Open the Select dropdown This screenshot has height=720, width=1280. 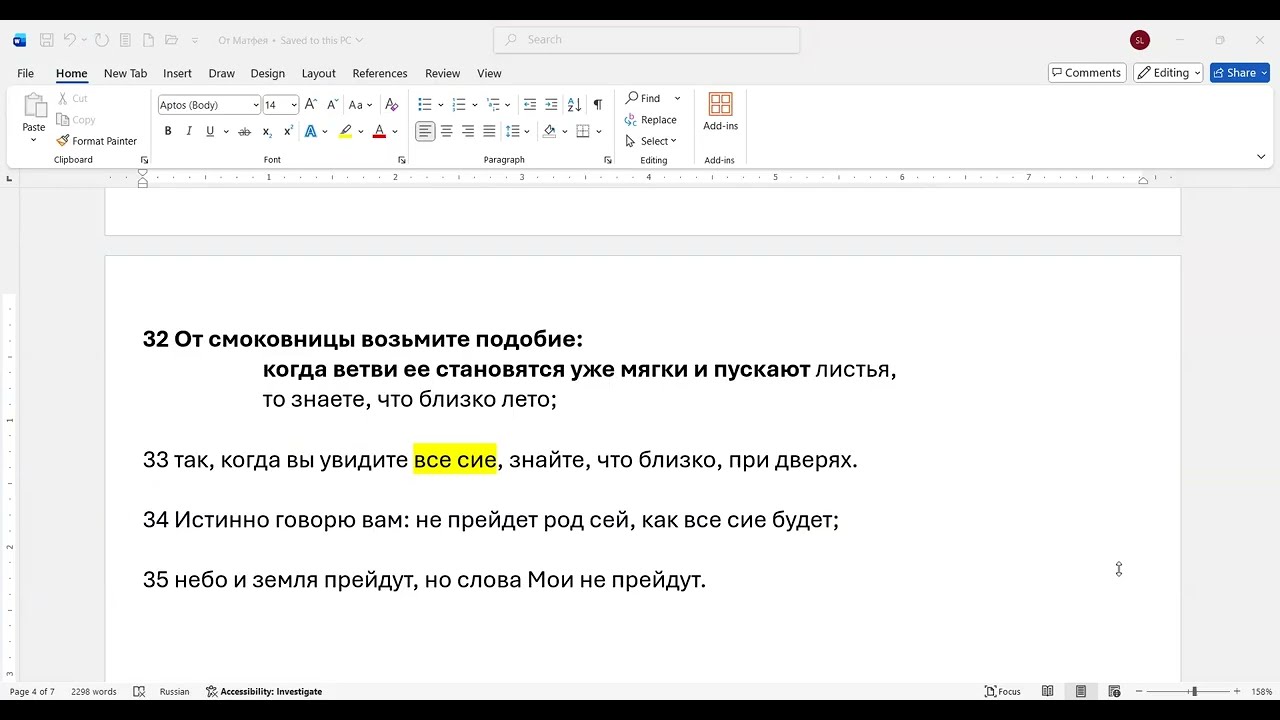point(651,141)
